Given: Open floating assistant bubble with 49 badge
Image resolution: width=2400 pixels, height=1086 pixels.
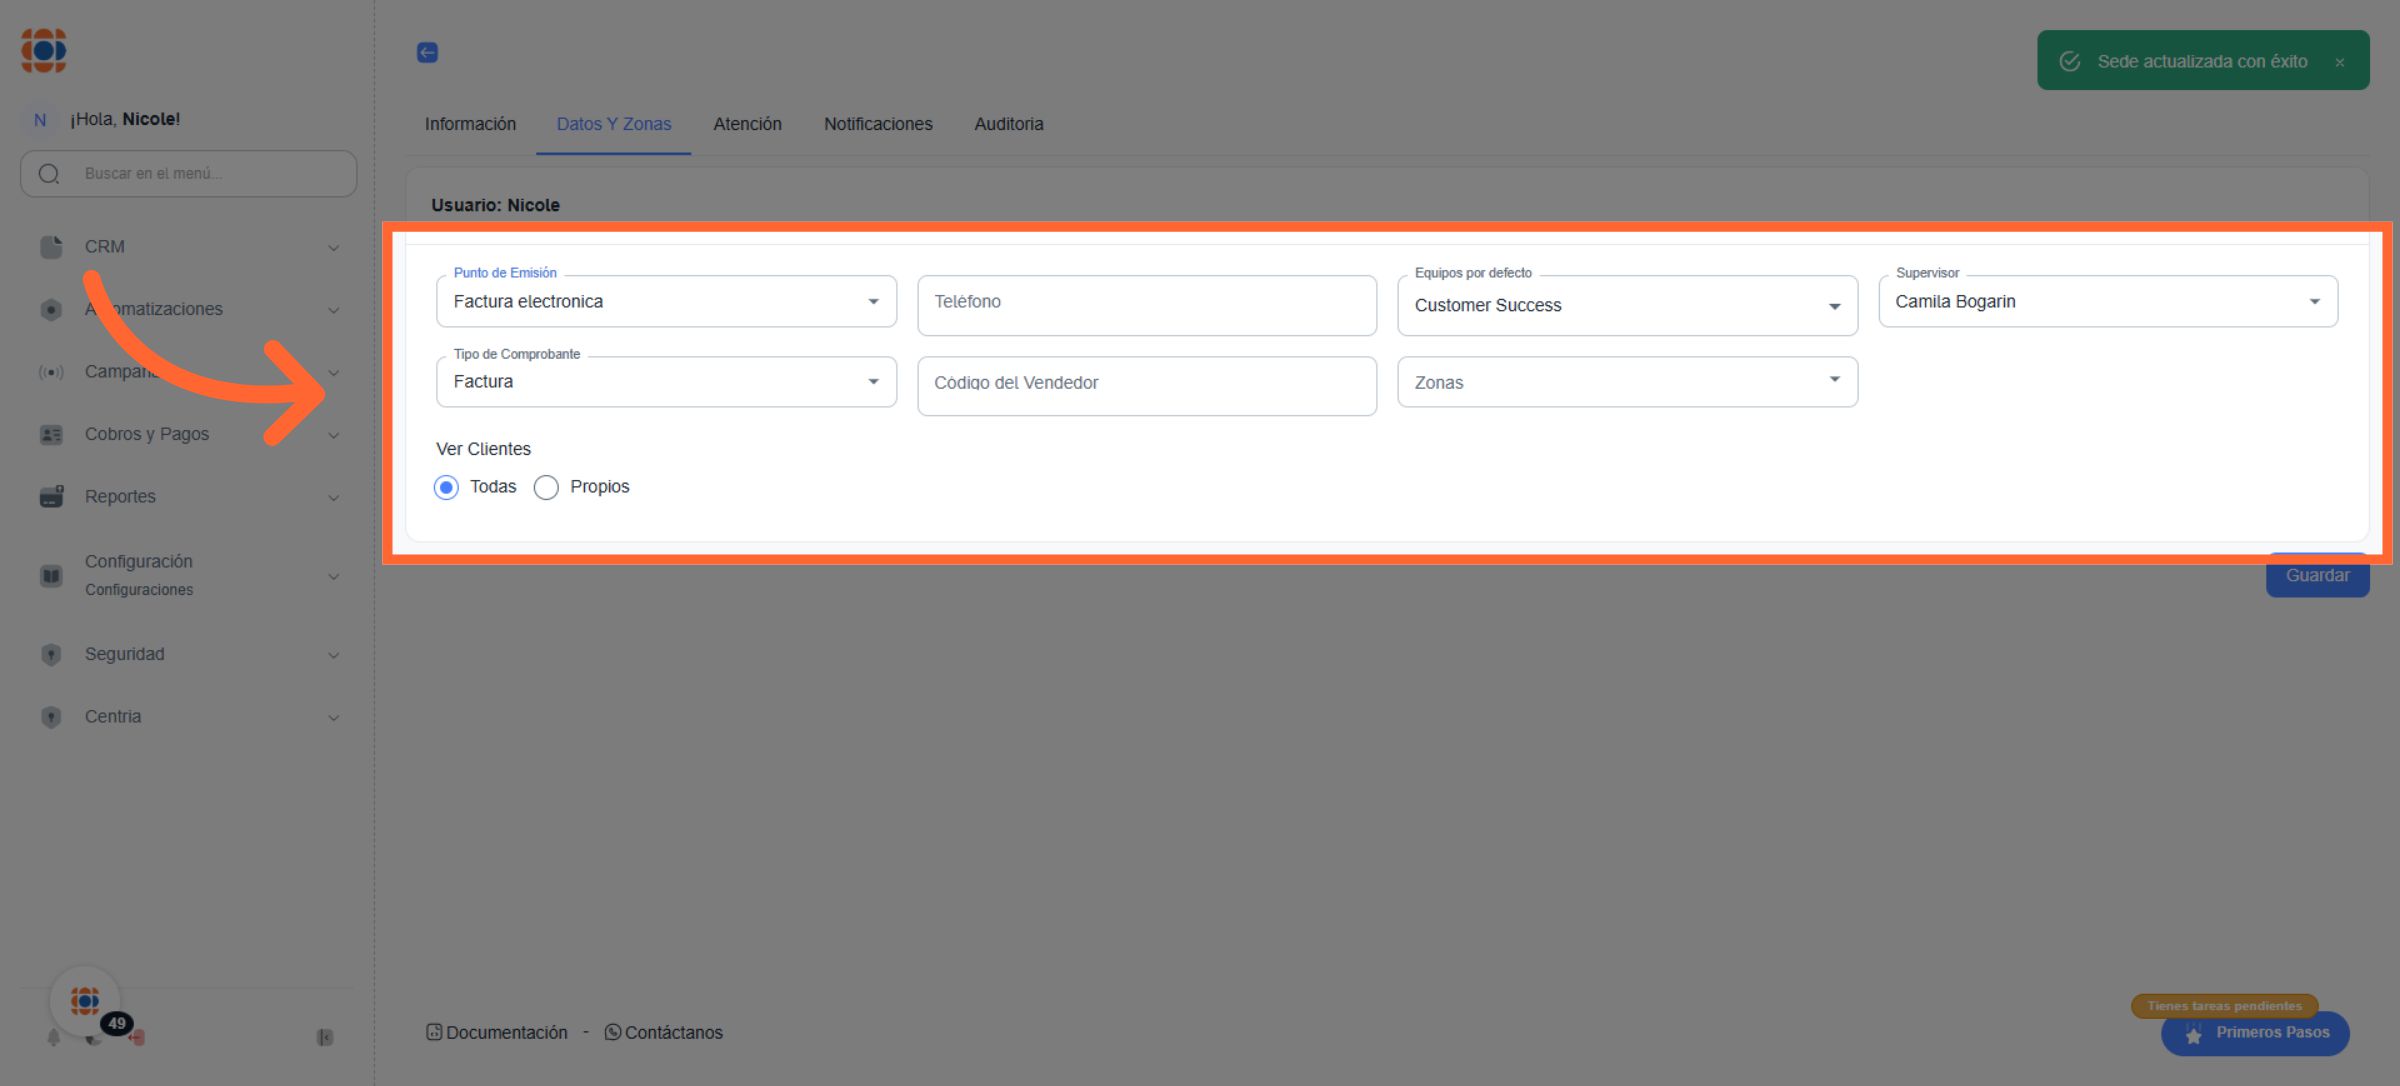Looking at the screenshot, I should [86, 1000].
